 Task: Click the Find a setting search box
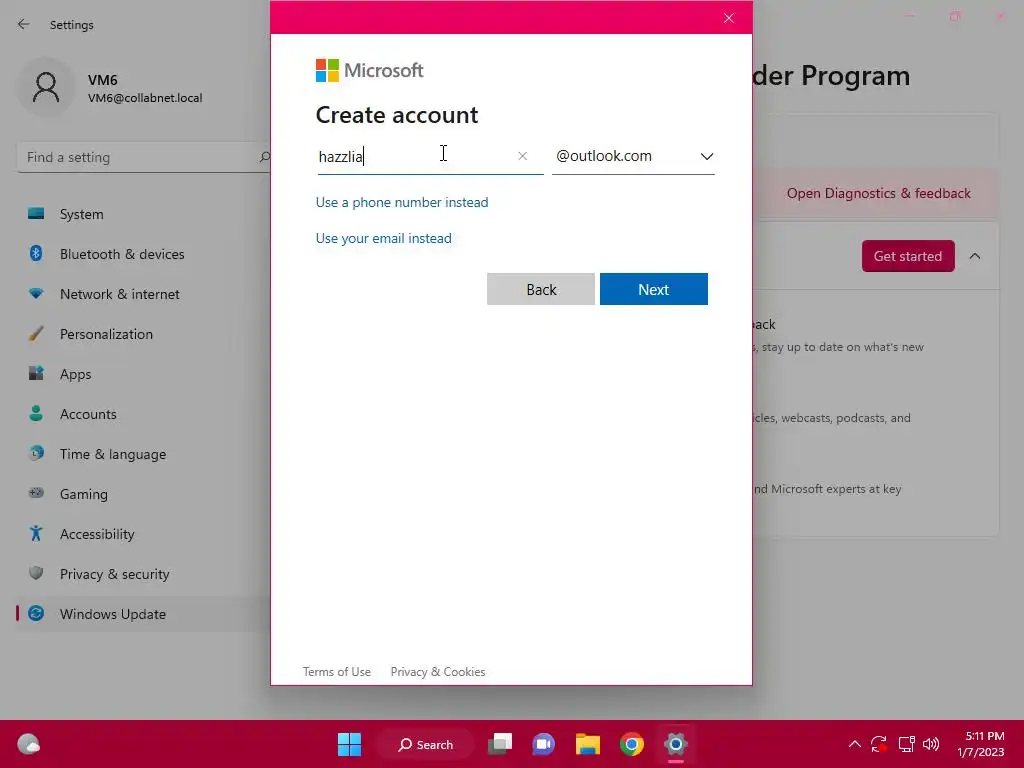pyautogui.click(x=144, y=157)
